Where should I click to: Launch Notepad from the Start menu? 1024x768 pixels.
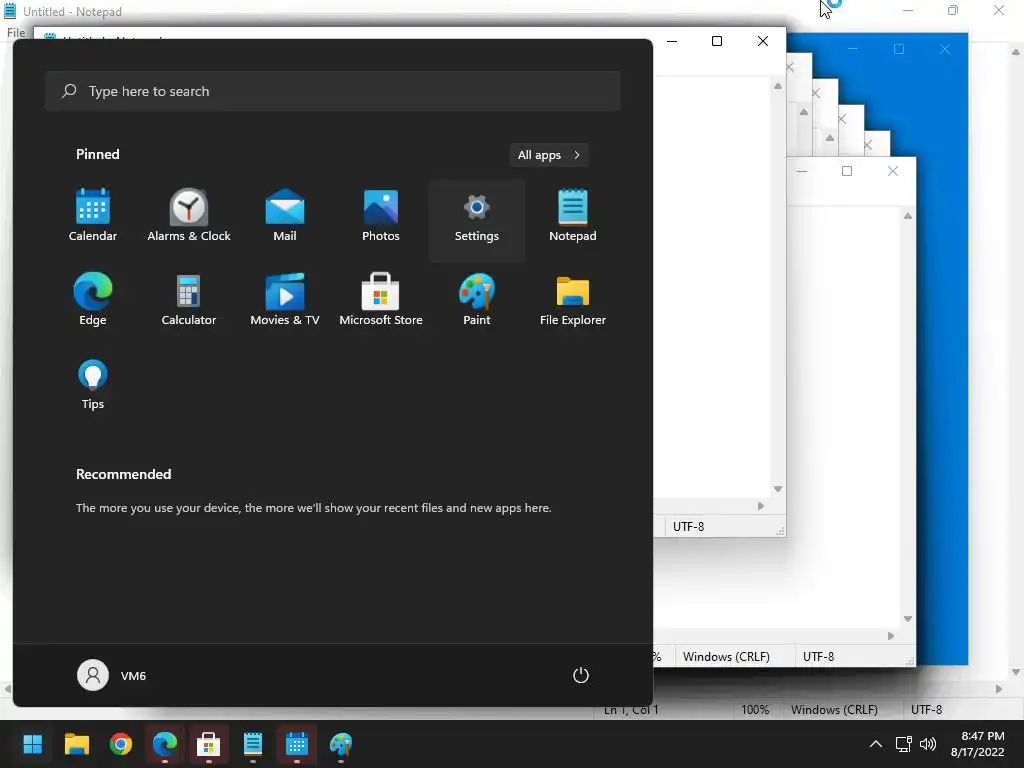tap(573, 216)
